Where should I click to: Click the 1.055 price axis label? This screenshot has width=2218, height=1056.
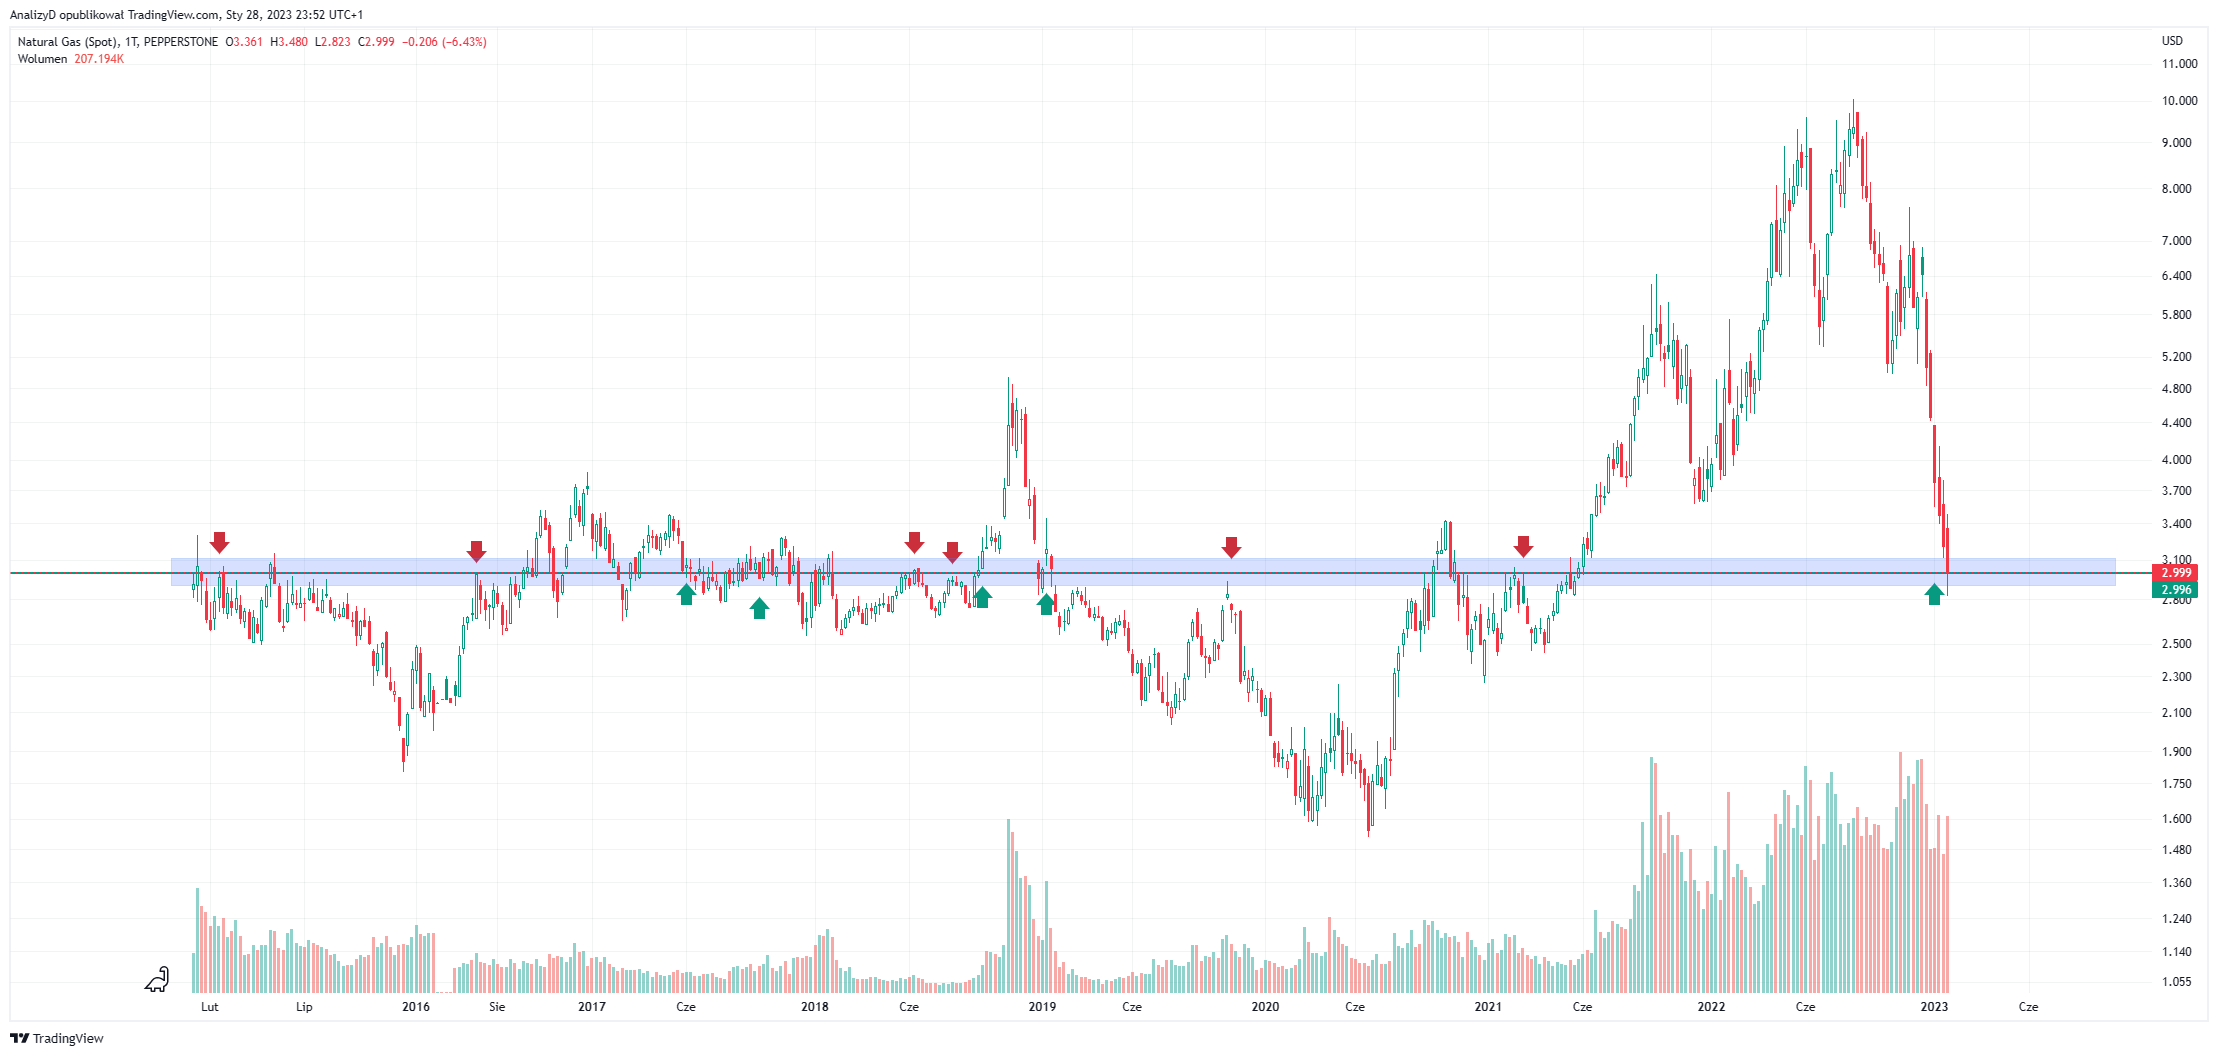point(2176,982)
